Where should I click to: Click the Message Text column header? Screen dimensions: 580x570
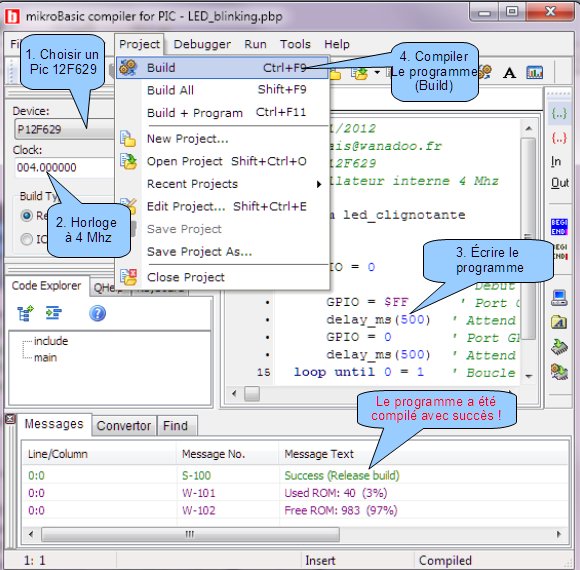424,454
